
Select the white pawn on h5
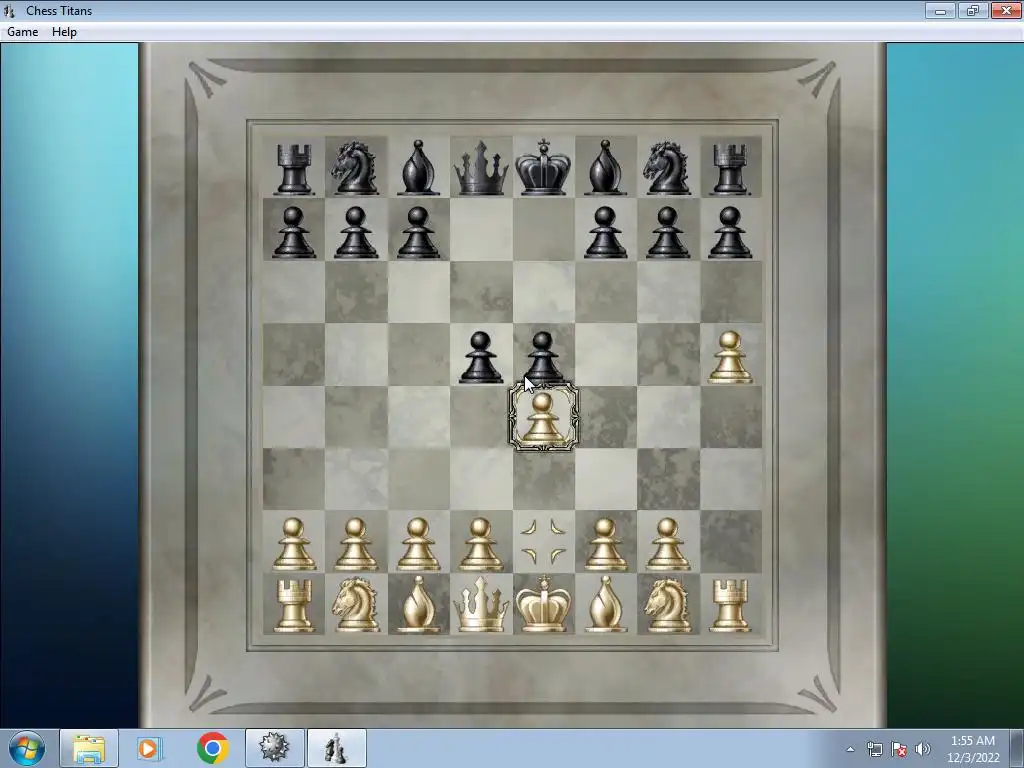(x=730, y=357)
